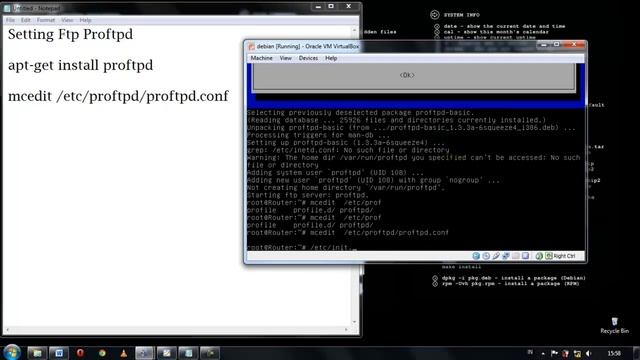Open Notepad's Edit menu
This screenshot has width=640, height=360.
25,20
